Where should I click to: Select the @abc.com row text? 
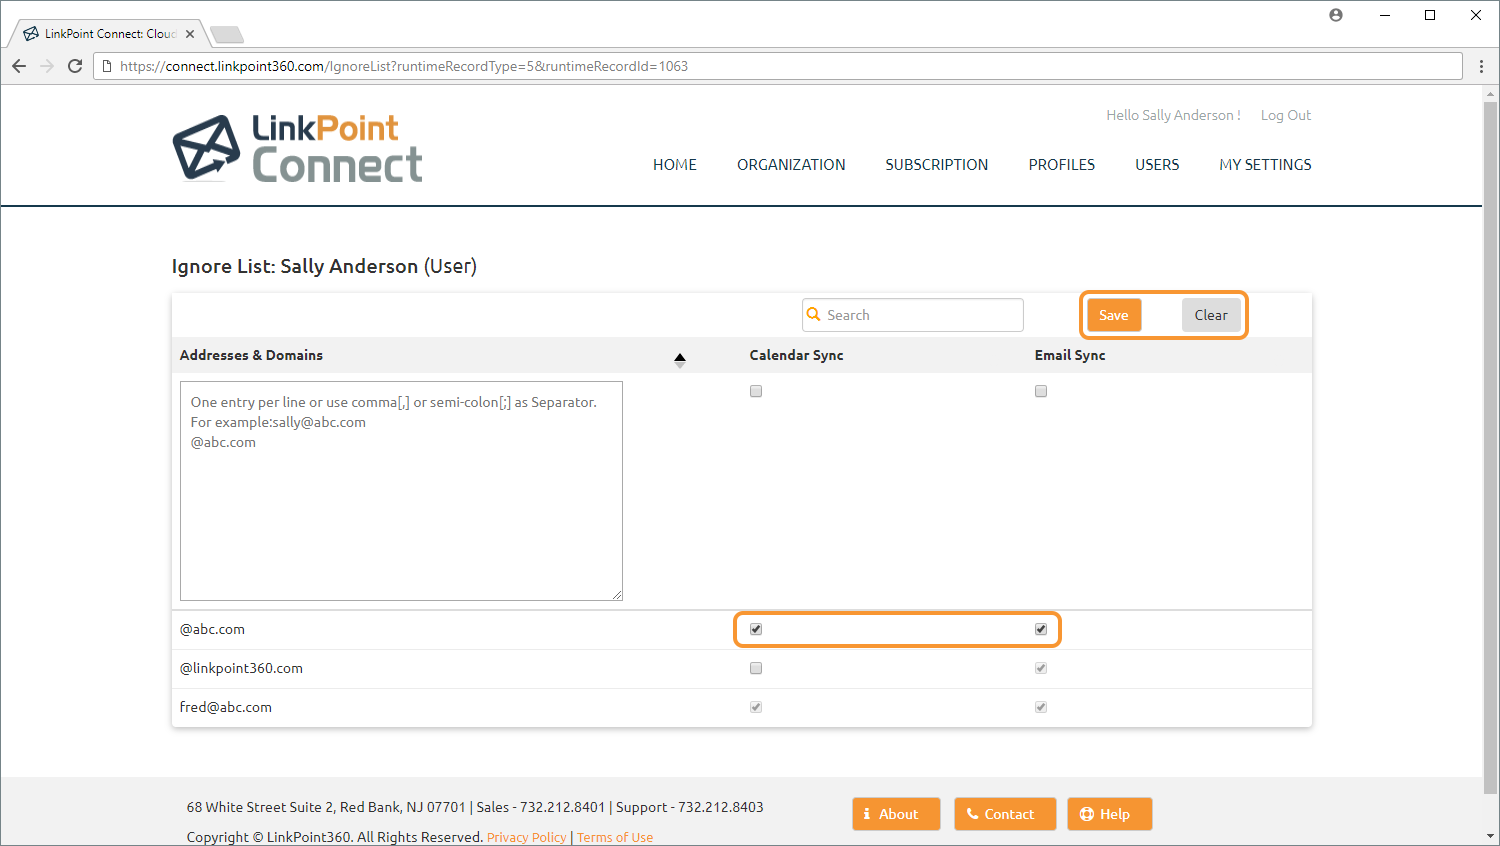212,629
